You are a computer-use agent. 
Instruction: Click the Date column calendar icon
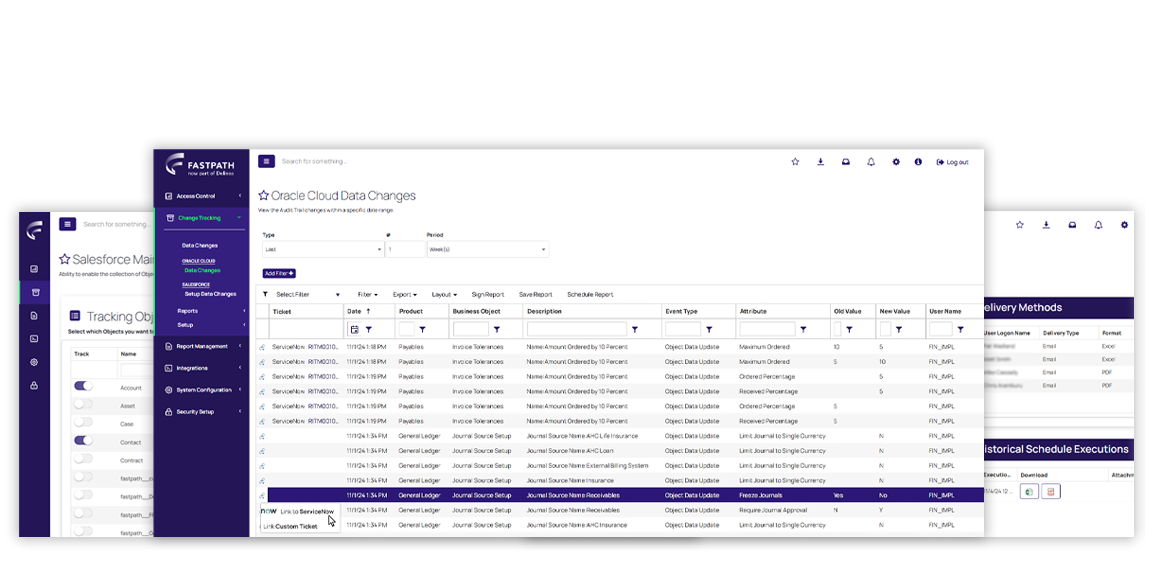(355, 330)
